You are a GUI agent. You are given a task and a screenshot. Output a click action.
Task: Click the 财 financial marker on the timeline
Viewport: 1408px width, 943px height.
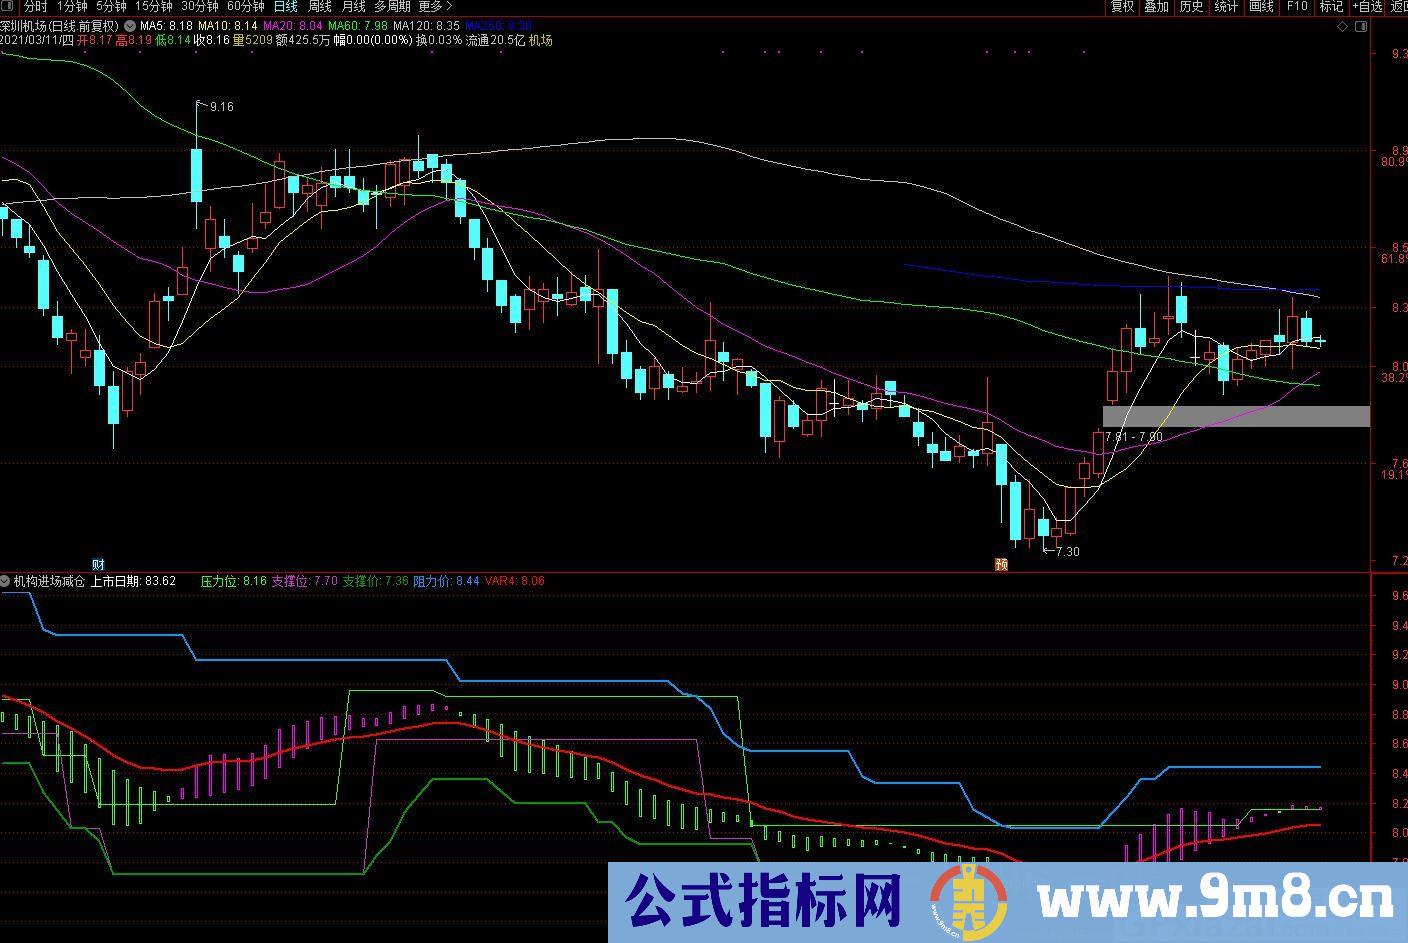point(98,565)
